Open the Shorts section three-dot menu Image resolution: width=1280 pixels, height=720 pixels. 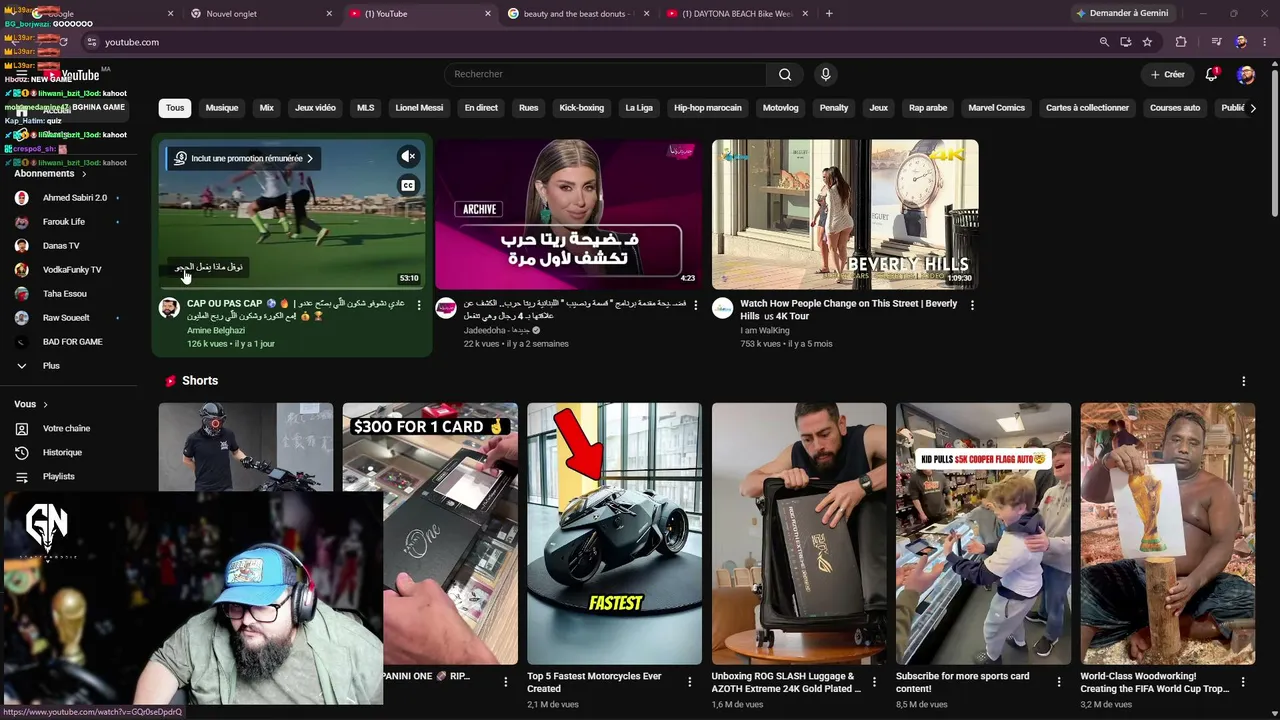click(1244, 381)
